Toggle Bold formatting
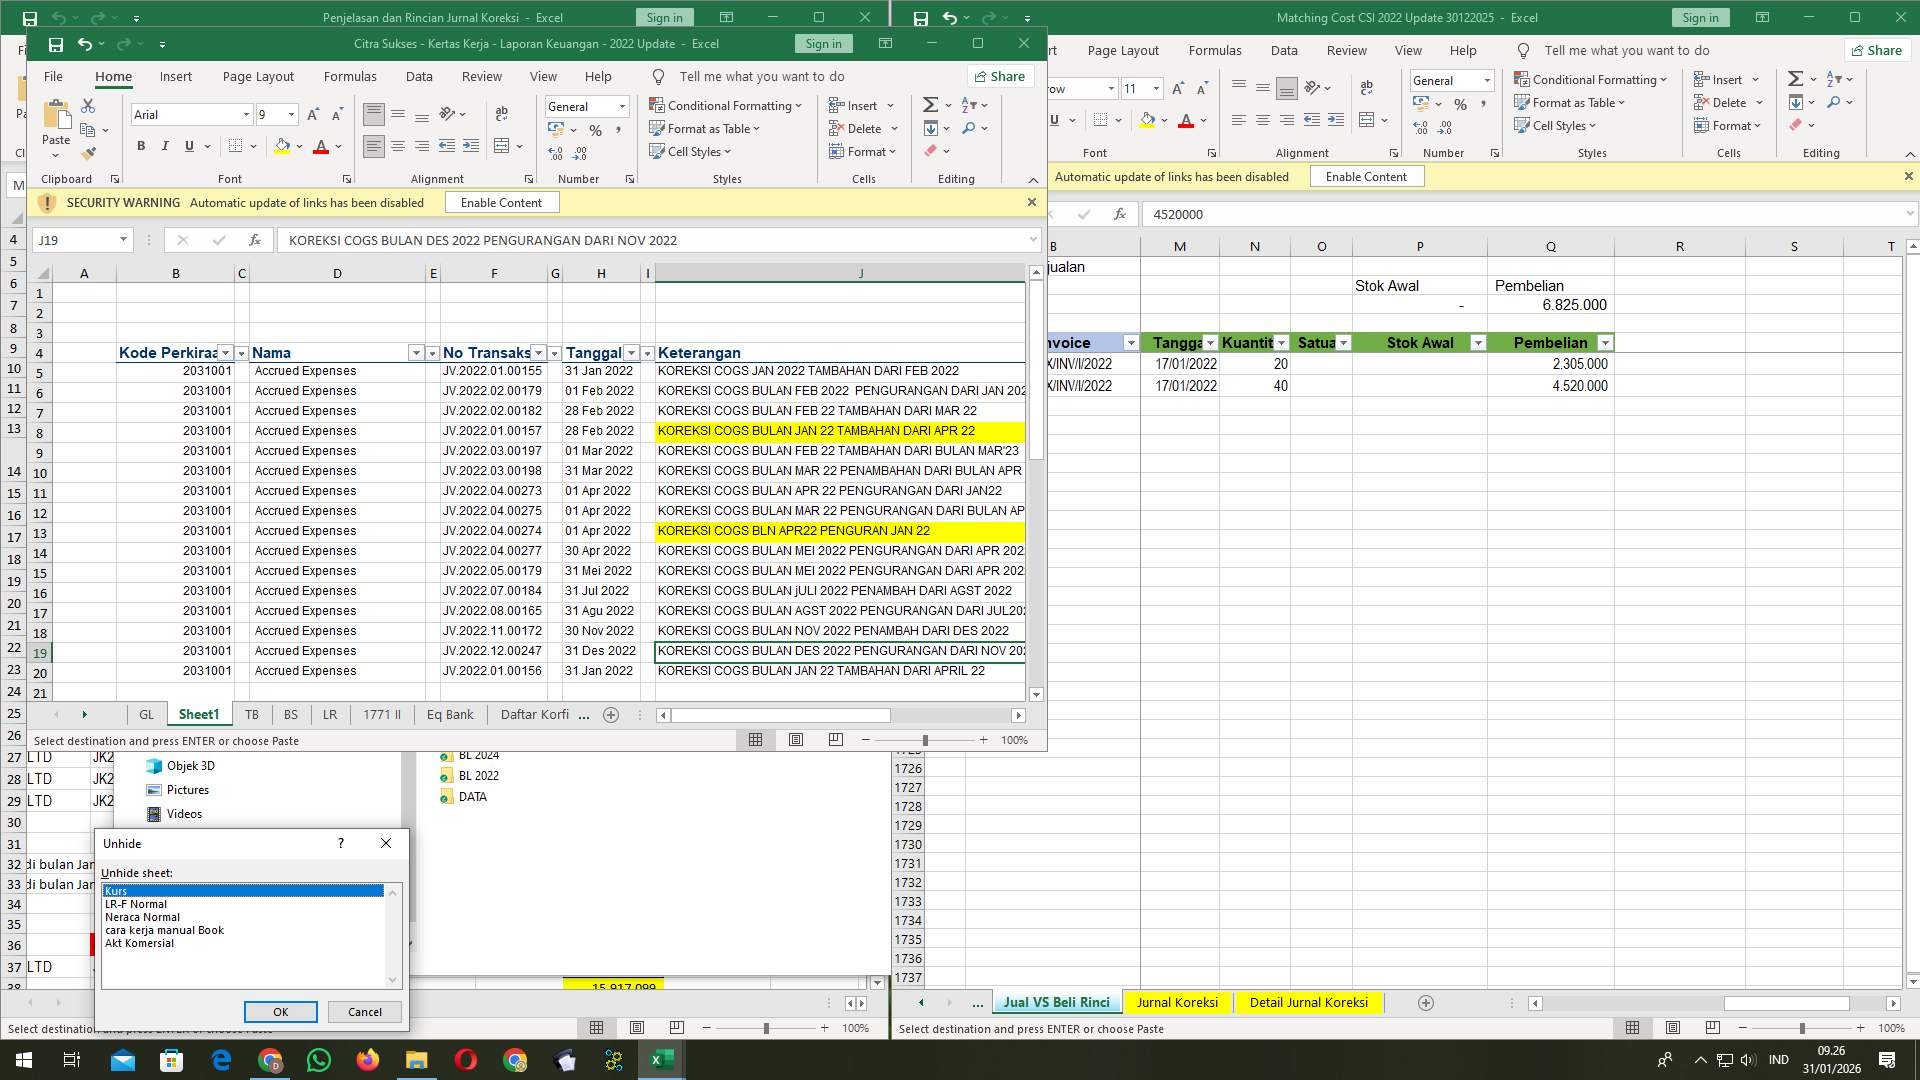1920x1080 pixels. coord(140,146)
